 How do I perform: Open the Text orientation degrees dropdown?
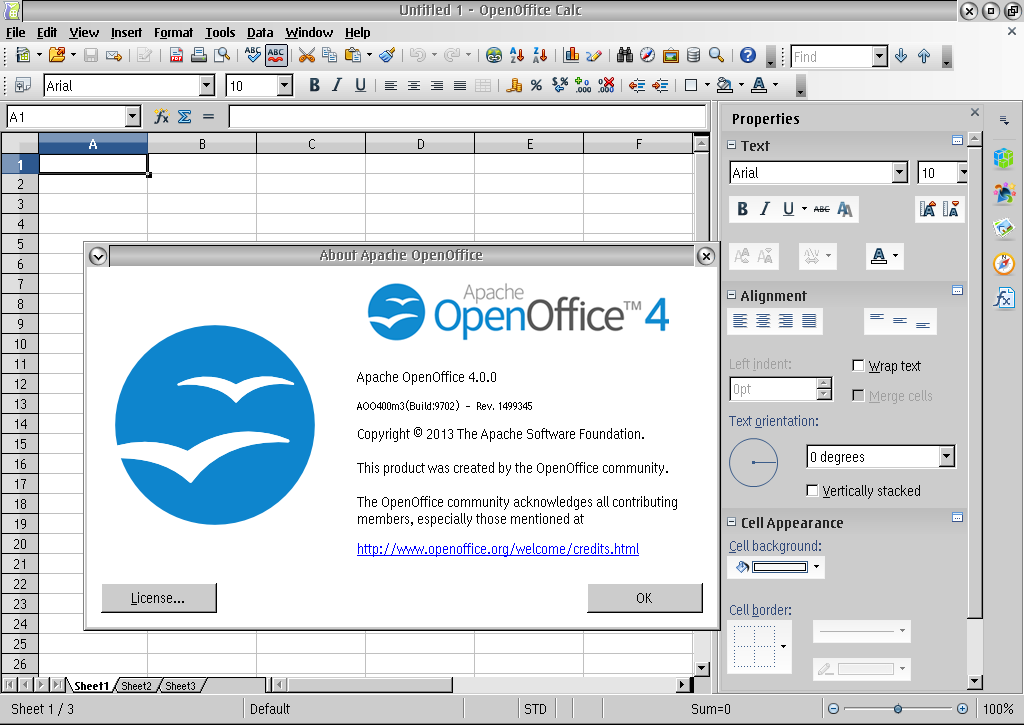[x=947, y=456]
